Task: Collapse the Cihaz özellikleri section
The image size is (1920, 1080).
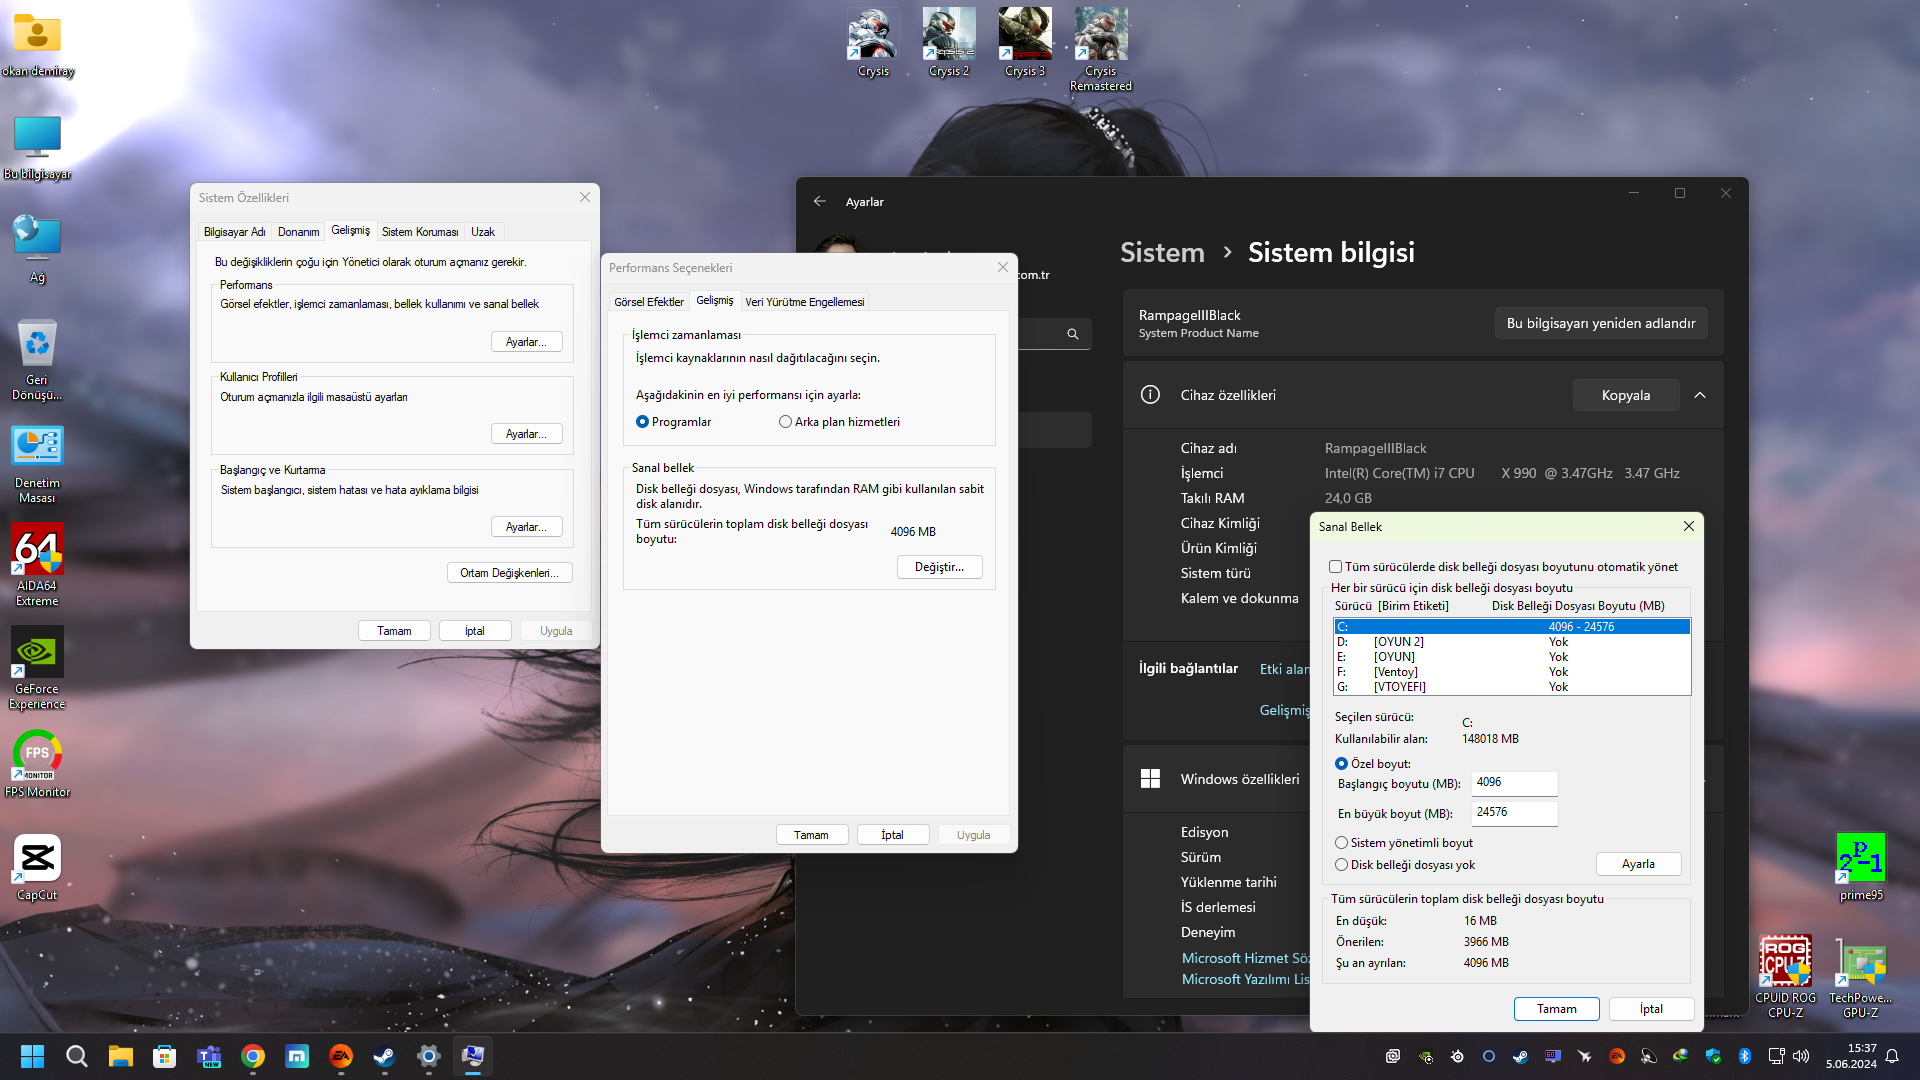Action: (x=1699, y=395)
